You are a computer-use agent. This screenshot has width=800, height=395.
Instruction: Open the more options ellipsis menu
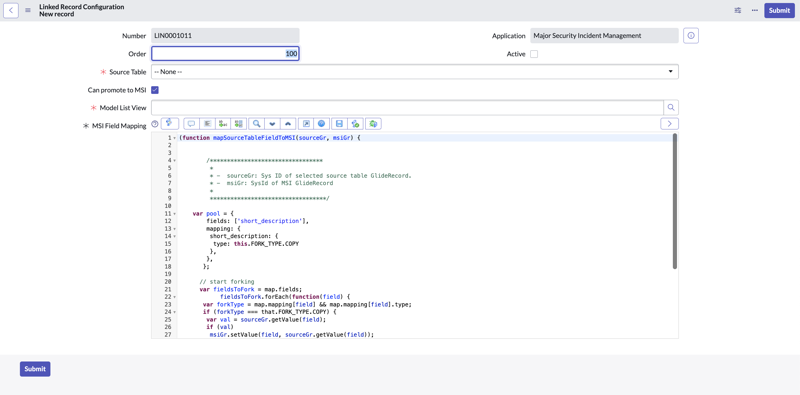click(x=755, y=10)
